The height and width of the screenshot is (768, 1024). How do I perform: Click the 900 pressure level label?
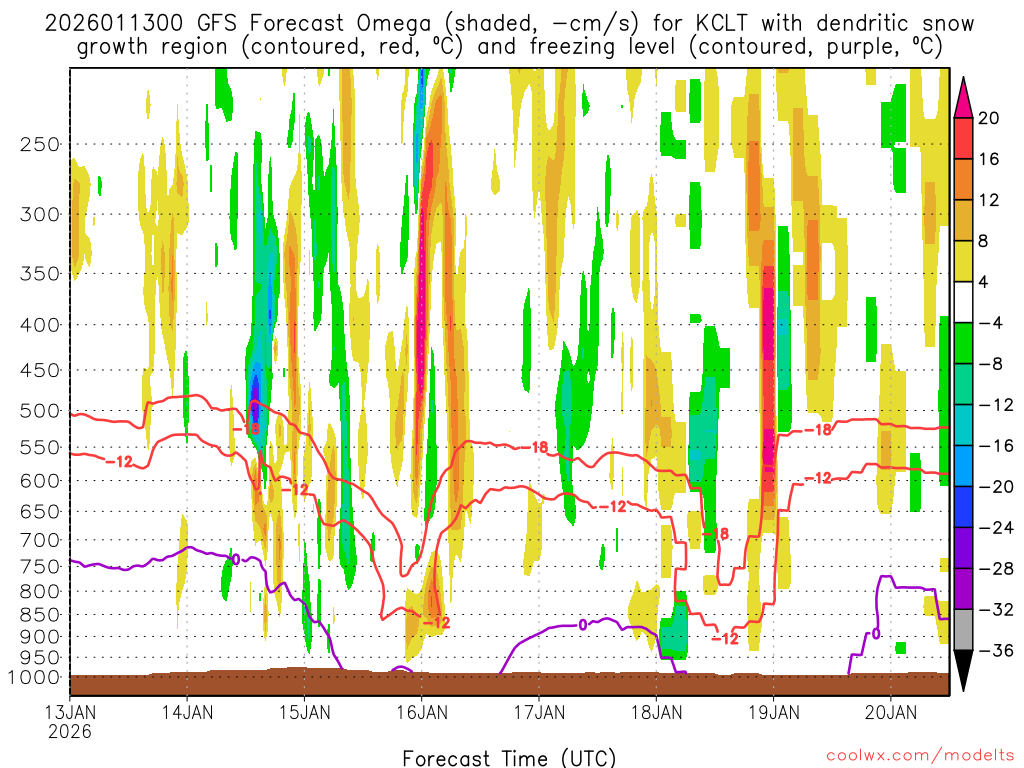40,637
